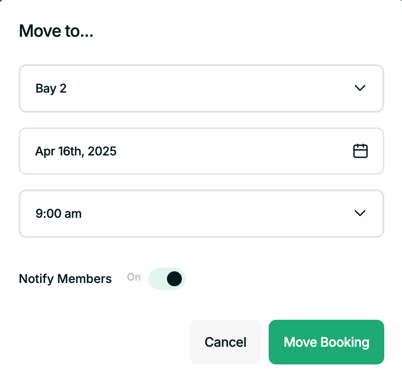Click the dark knob of the Notify switch
The width and height of the screenshot is (402, 377).
[174, 279]
